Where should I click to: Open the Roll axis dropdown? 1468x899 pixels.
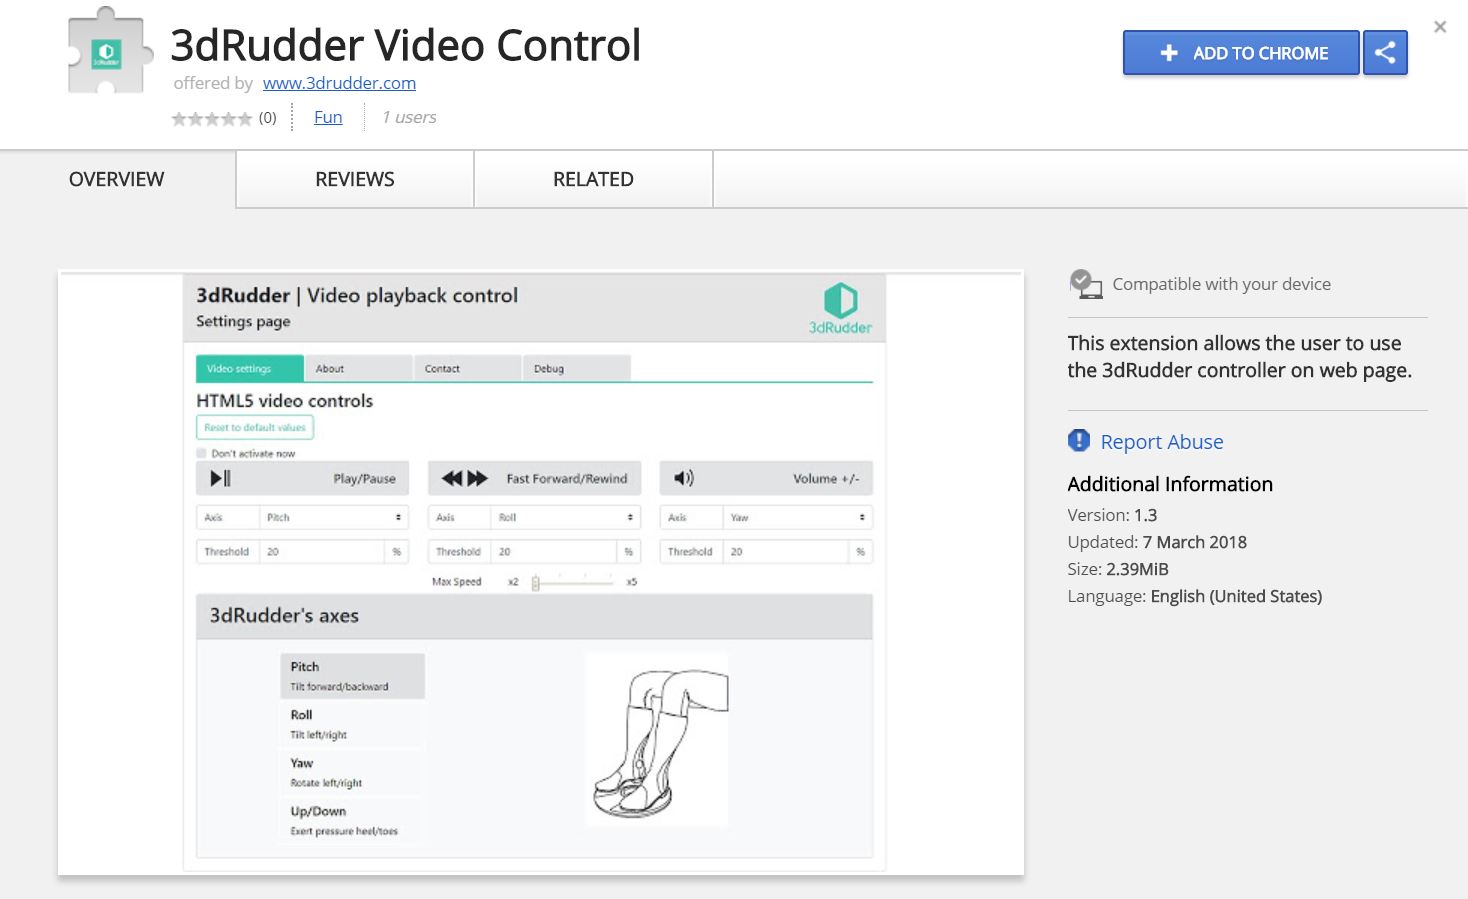click(566, 517)
